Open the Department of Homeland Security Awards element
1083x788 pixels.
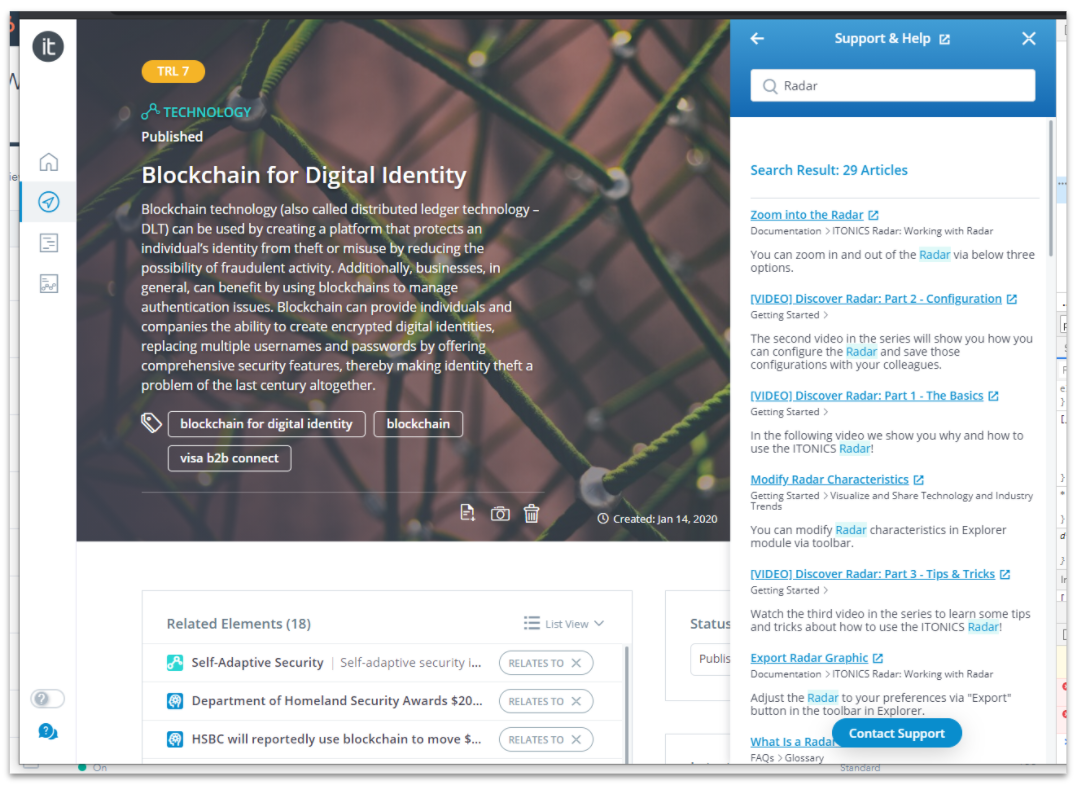[337, 701]
